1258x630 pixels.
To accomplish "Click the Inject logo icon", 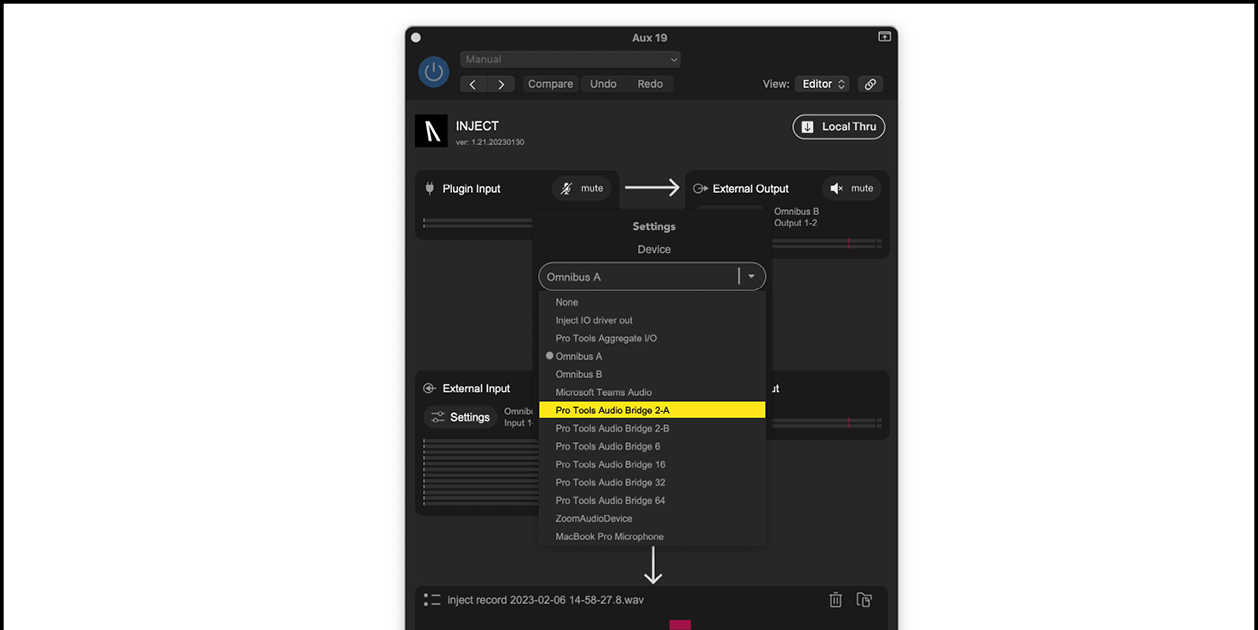I will (431, 131).
